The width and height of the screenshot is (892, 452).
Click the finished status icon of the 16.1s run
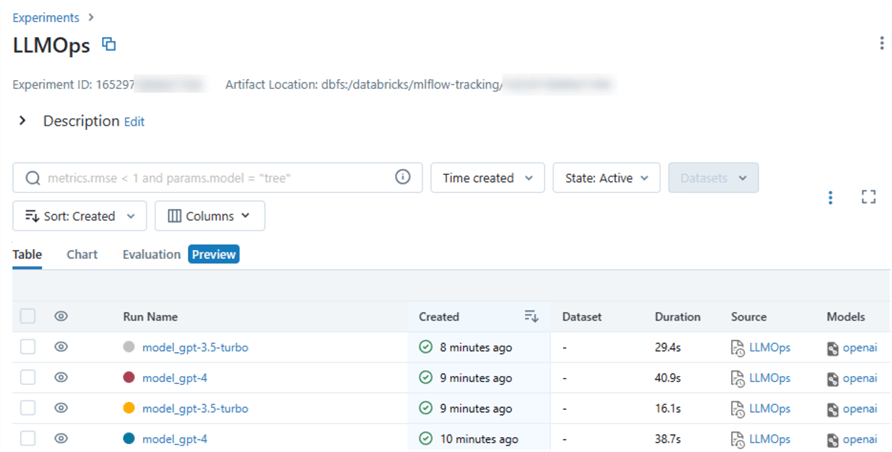coord(426,408)
